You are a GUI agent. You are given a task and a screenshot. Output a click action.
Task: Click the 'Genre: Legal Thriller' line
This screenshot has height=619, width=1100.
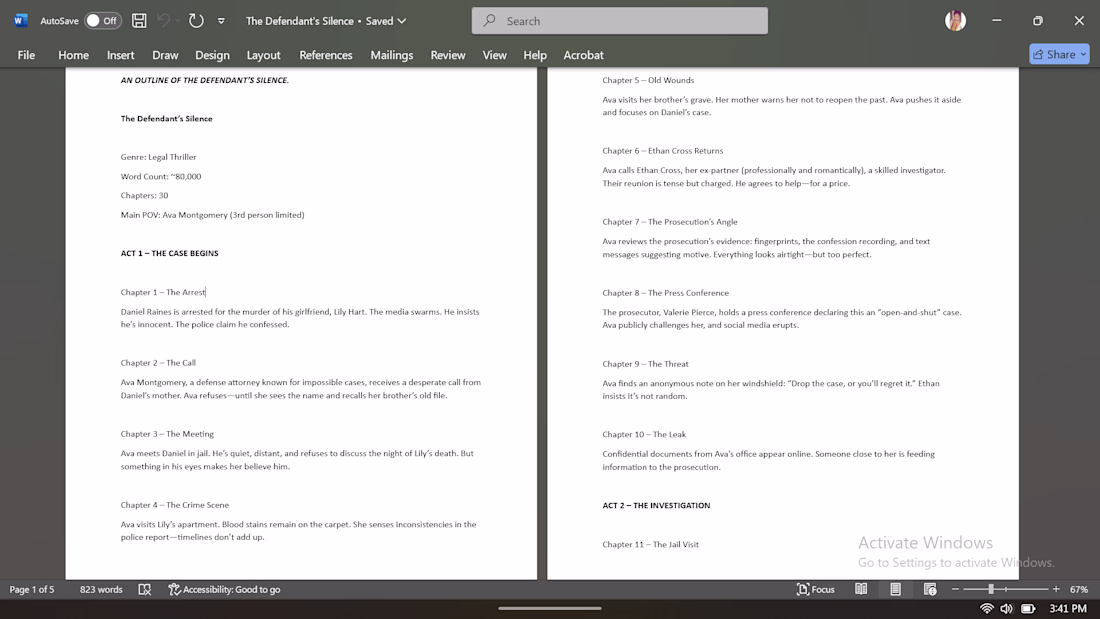pyautogui.click(x=159, y=157)
